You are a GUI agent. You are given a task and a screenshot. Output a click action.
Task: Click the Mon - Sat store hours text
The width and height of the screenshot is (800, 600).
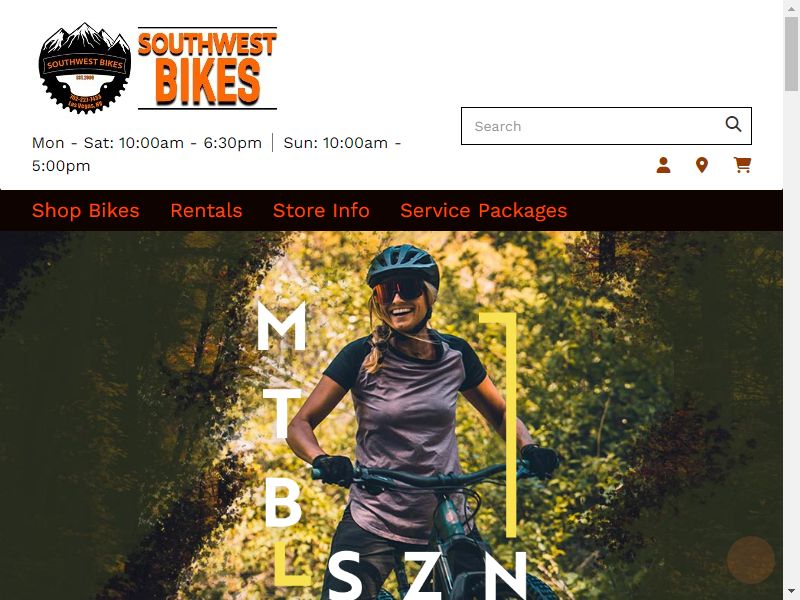147,143
